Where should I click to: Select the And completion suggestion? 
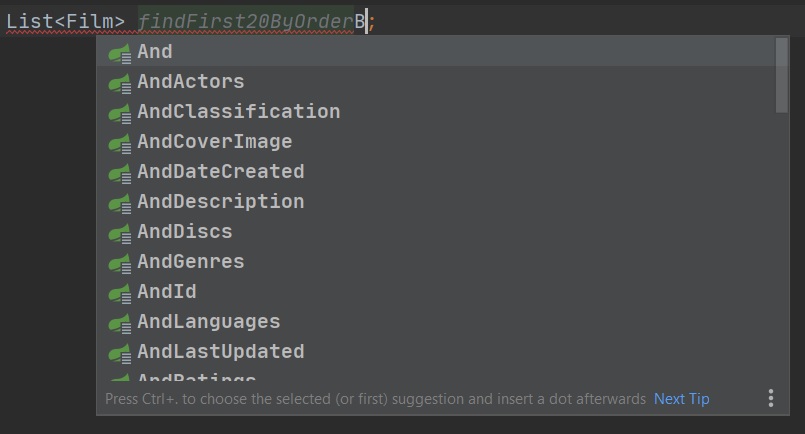click(155, 52)
